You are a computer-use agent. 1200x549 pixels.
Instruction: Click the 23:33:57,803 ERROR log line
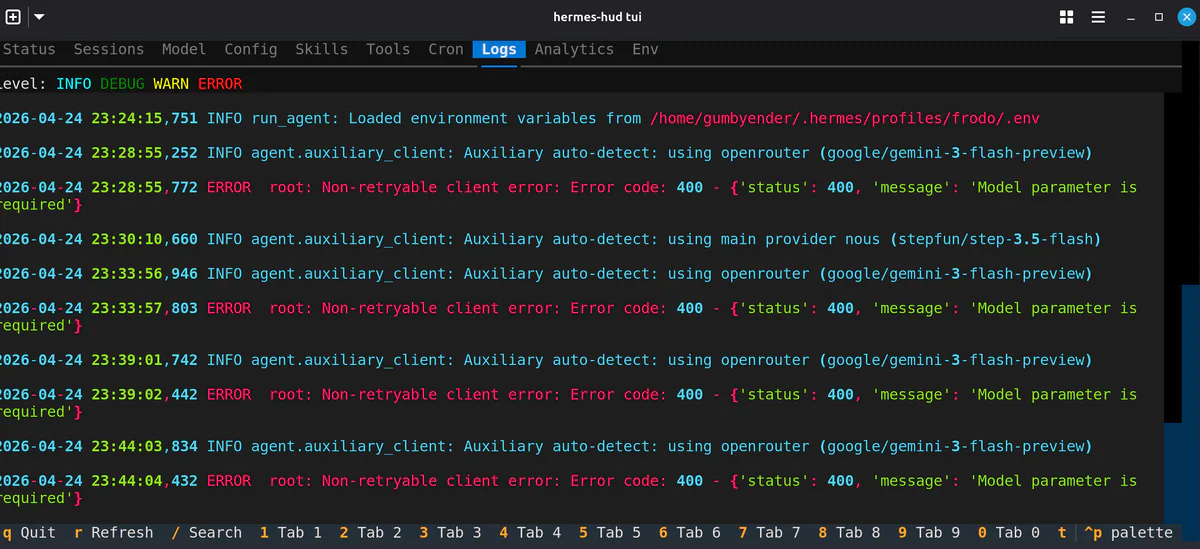point(569,317)
